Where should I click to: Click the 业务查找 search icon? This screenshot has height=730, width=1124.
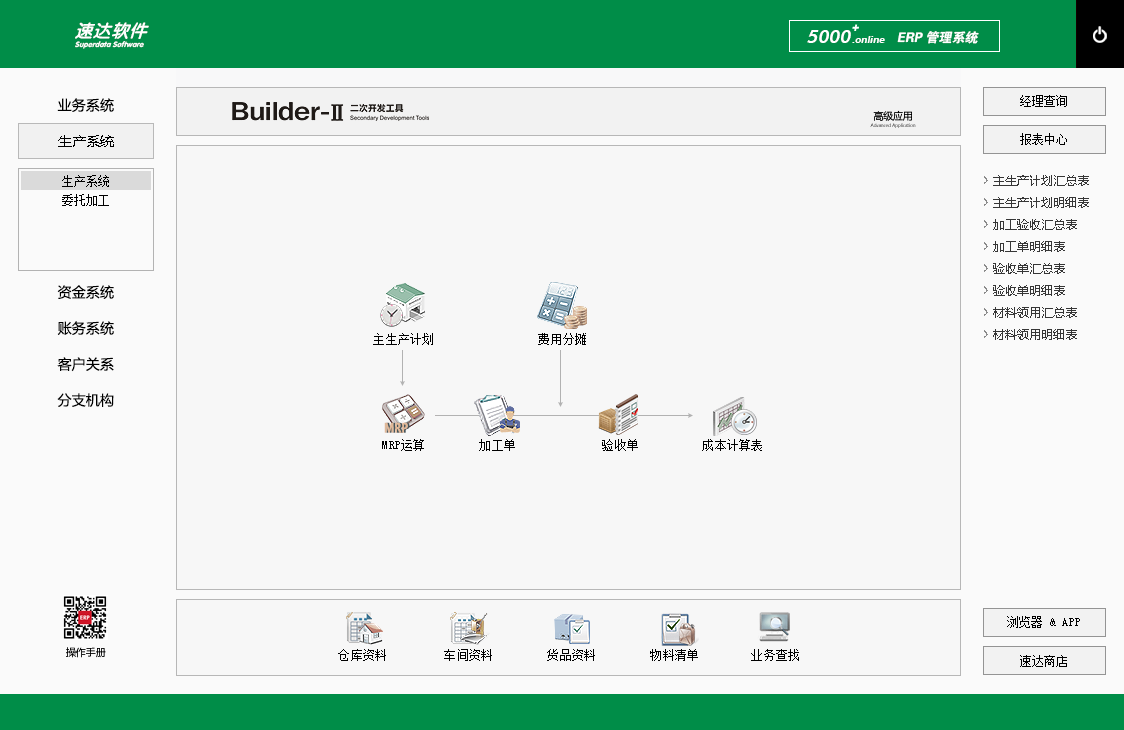point(775,628)
